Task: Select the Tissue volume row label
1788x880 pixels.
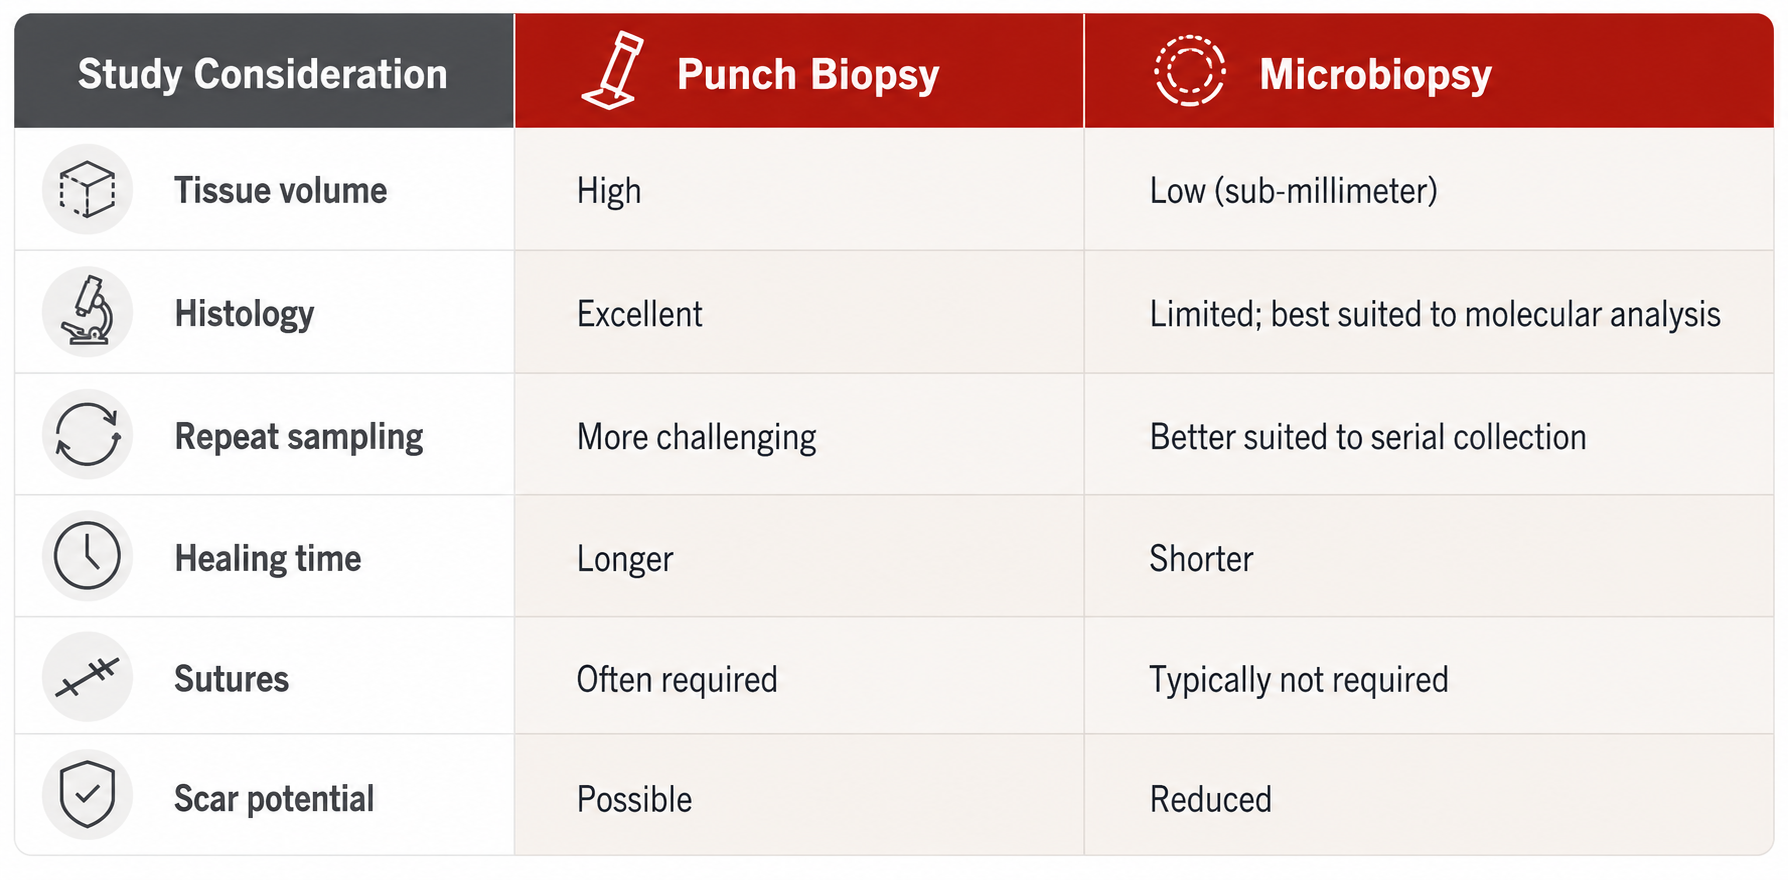Action: pos(280,190)
